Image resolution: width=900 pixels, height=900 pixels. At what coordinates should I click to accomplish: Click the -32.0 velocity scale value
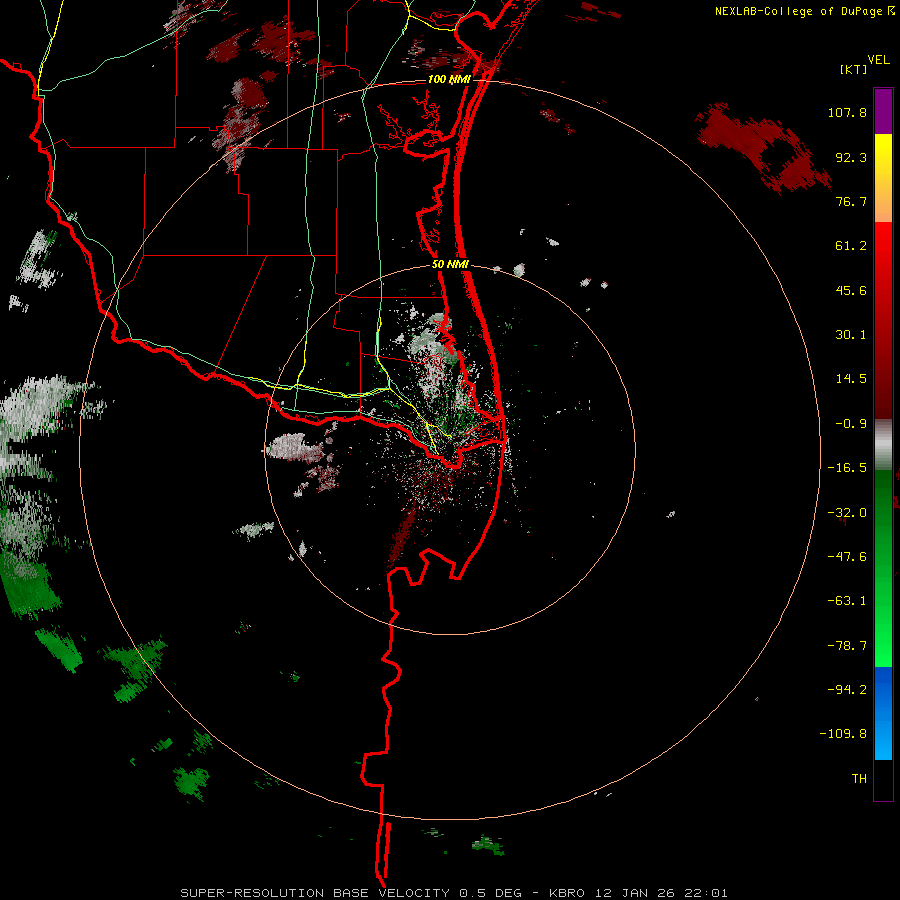point(847,512)
